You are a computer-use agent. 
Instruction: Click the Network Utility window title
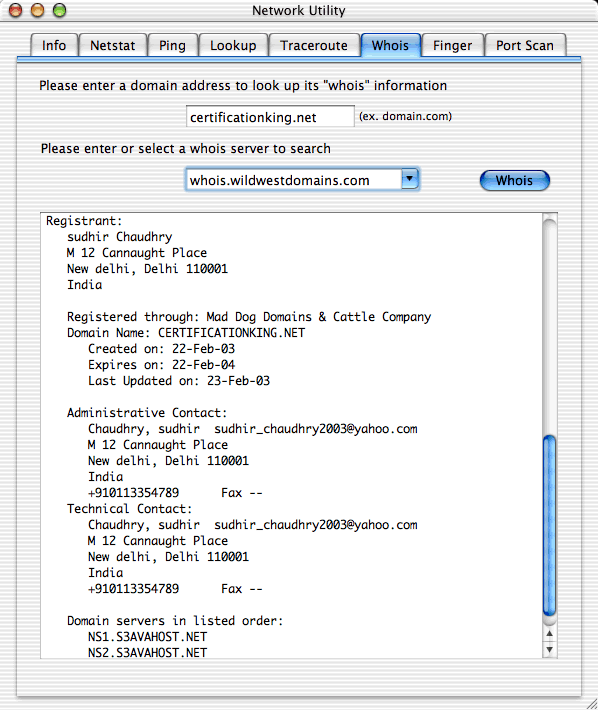(299, 10)
